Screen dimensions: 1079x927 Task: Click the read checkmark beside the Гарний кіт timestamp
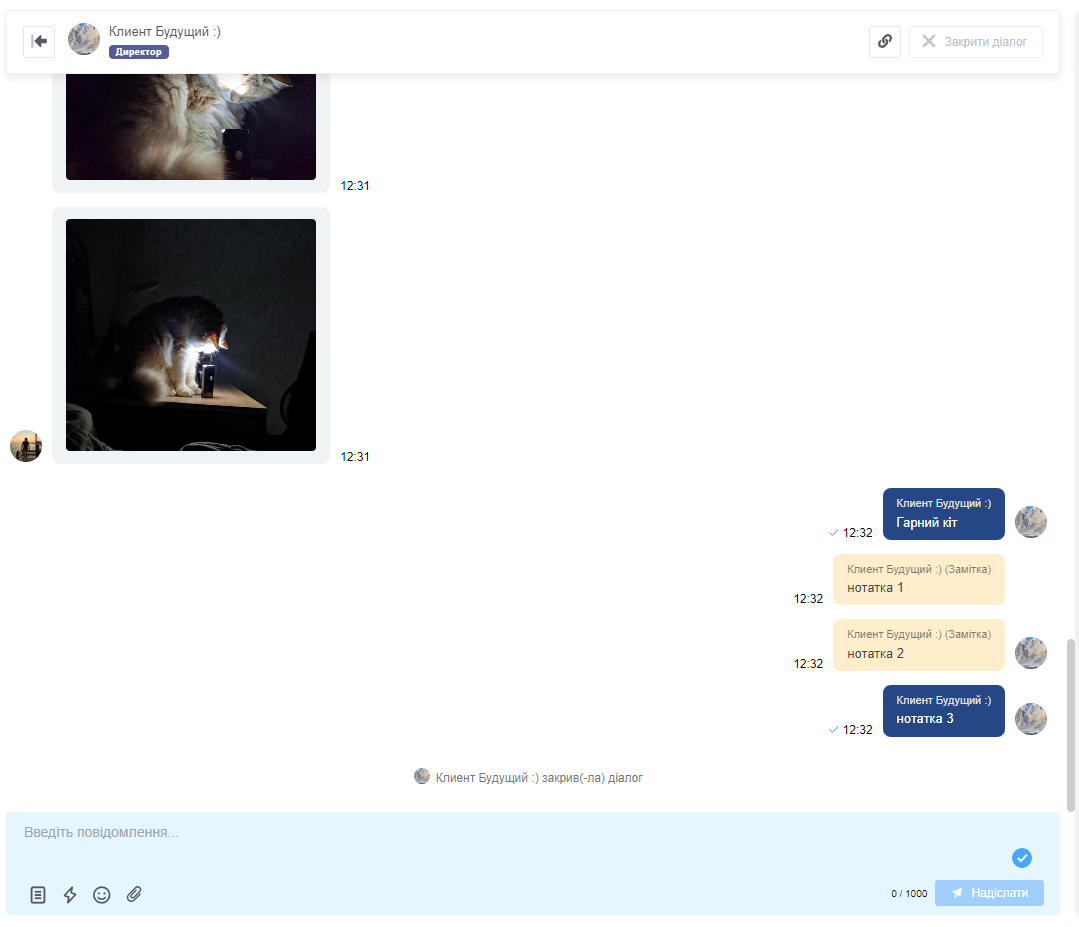[x=833, y=533]
